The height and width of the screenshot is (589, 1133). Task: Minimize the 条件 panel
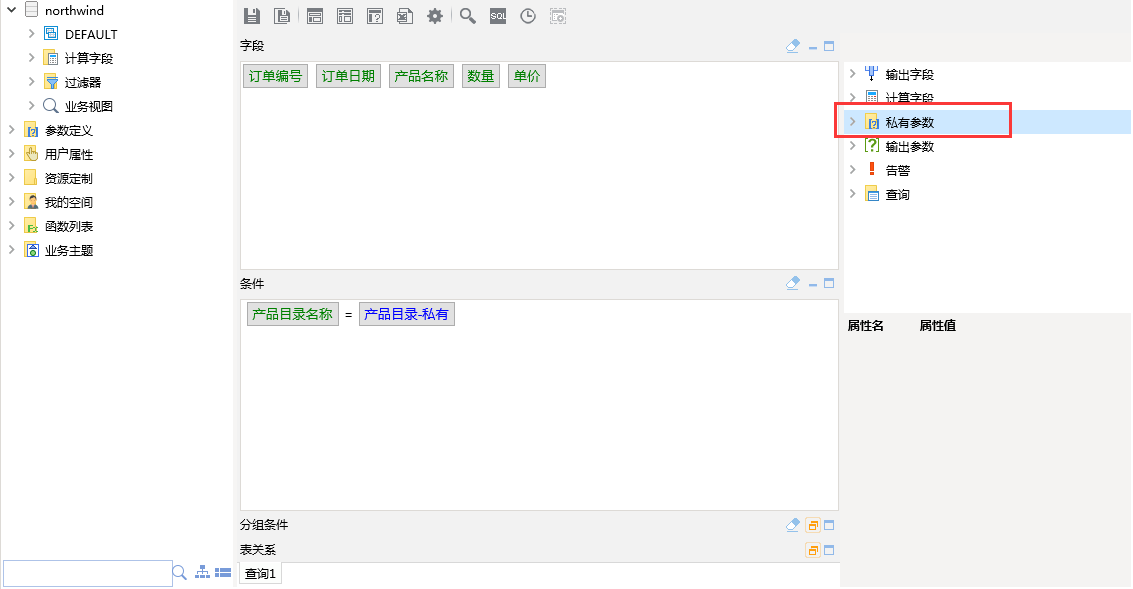tap(813, 285)
